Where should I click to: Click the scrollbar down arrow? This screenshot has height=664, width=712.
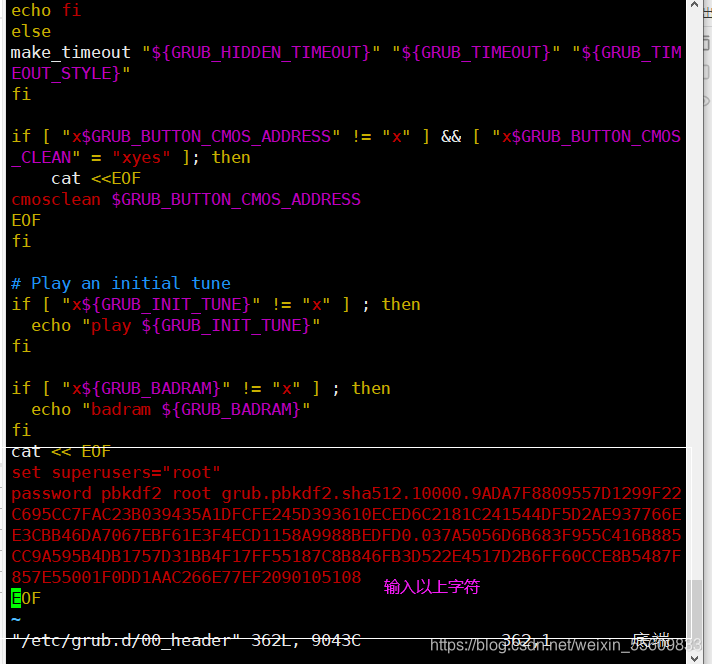coord(694,658)
